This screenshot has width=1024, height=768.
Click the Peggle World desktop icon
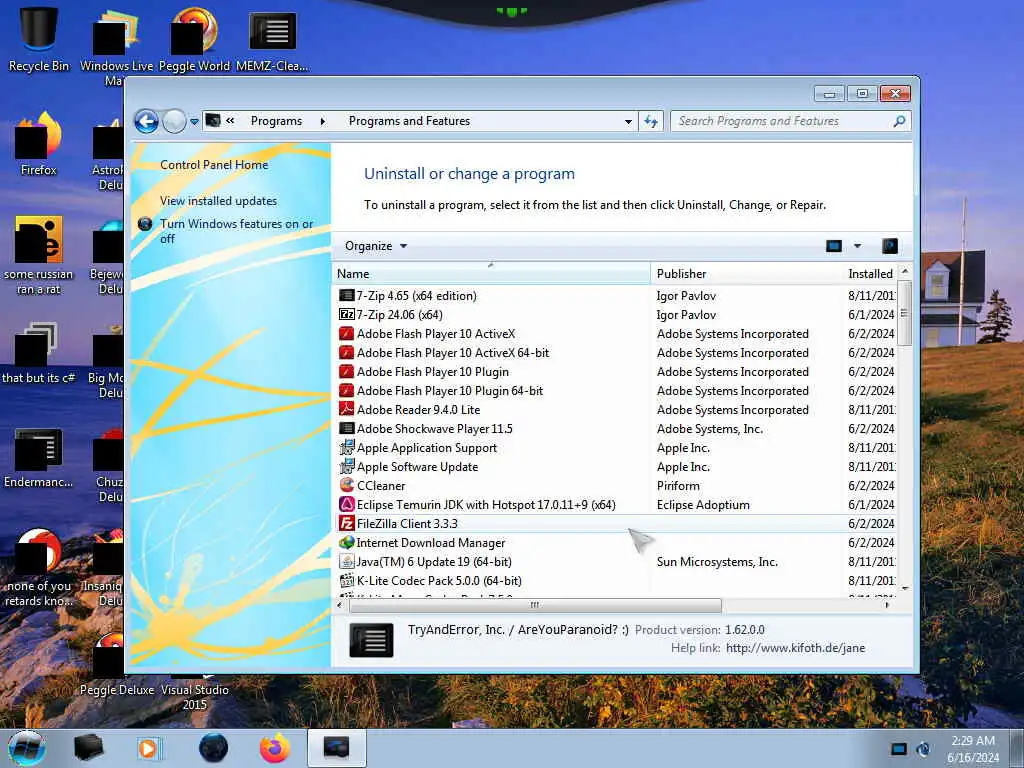194,39
